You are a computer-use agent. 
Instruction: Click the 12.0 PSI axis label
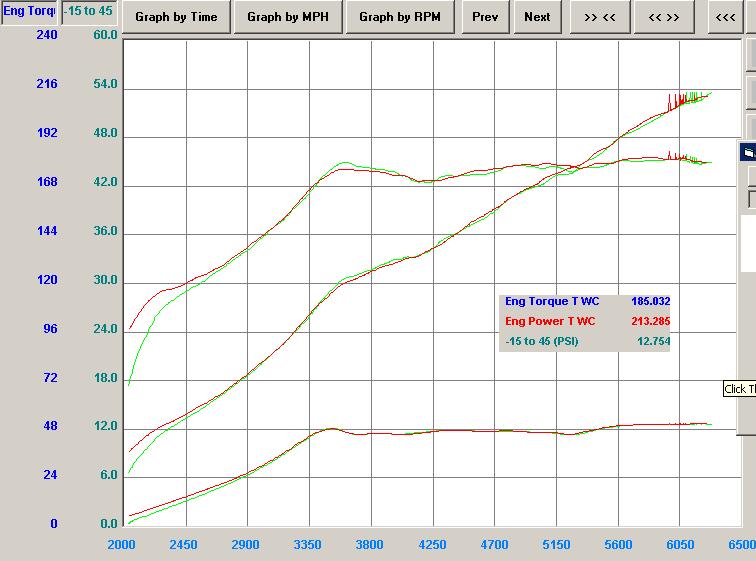[x=105, y=426]
